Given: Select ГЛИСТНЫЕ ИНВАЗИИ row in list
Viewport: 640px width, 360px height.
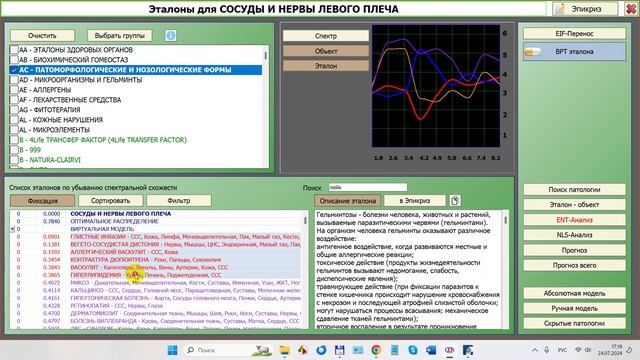Looking at the screenshot, I should click(156, 237).
